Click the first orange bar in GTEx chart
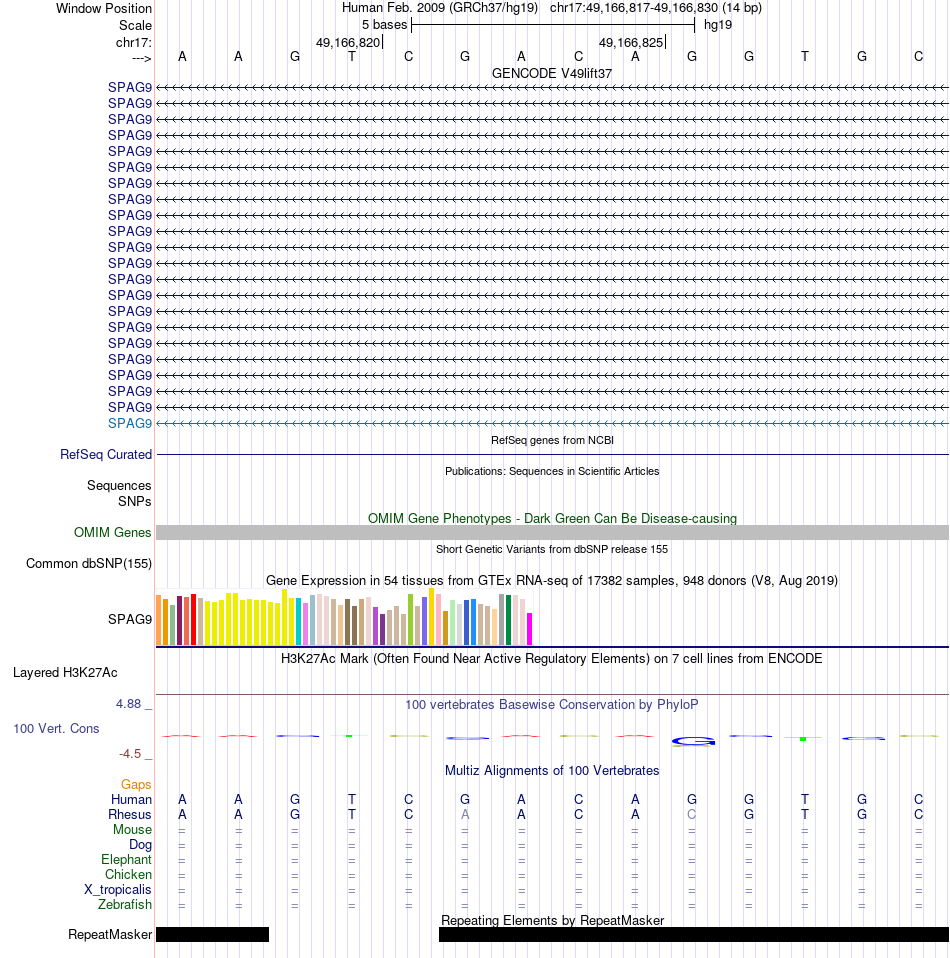 (x=159, y=621)
